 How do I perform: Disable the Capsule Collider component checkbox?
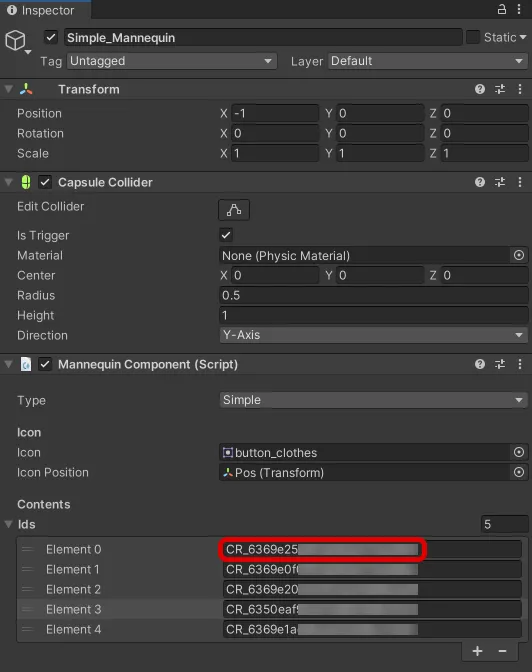(x=45, y=182)
